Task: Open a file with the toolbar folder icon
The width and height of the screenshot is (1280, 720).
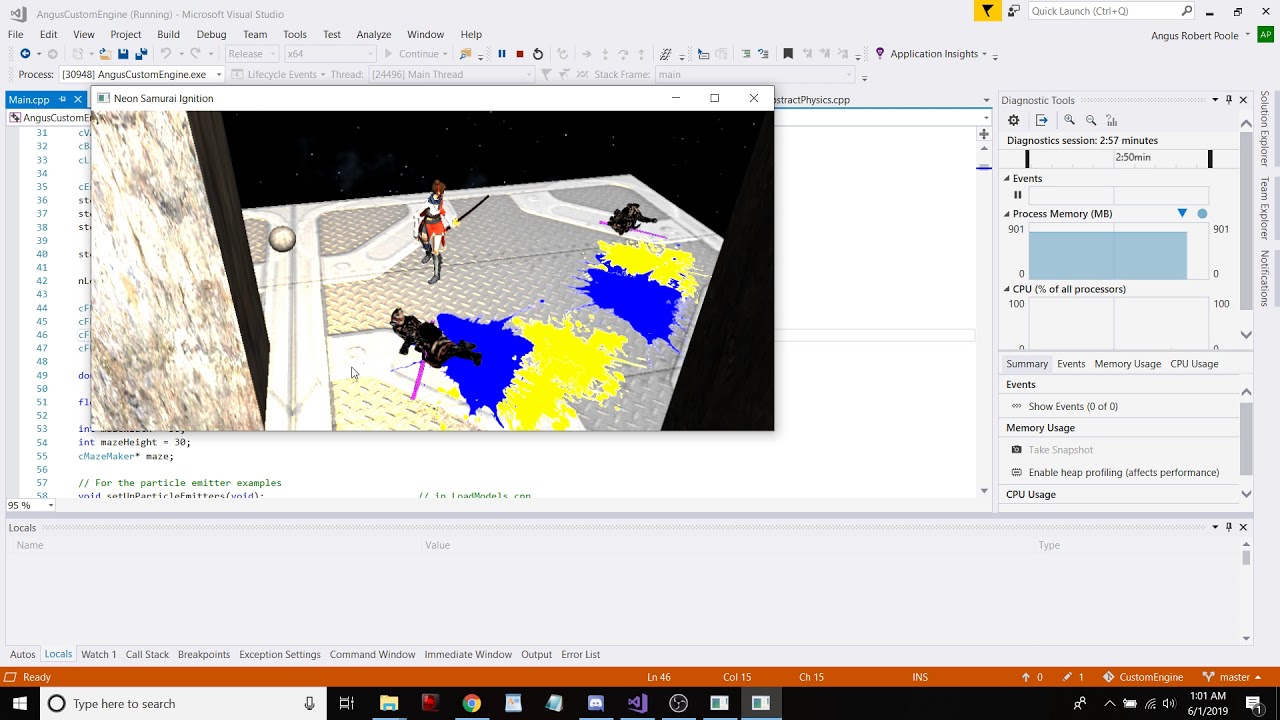Action: (105, 54)
